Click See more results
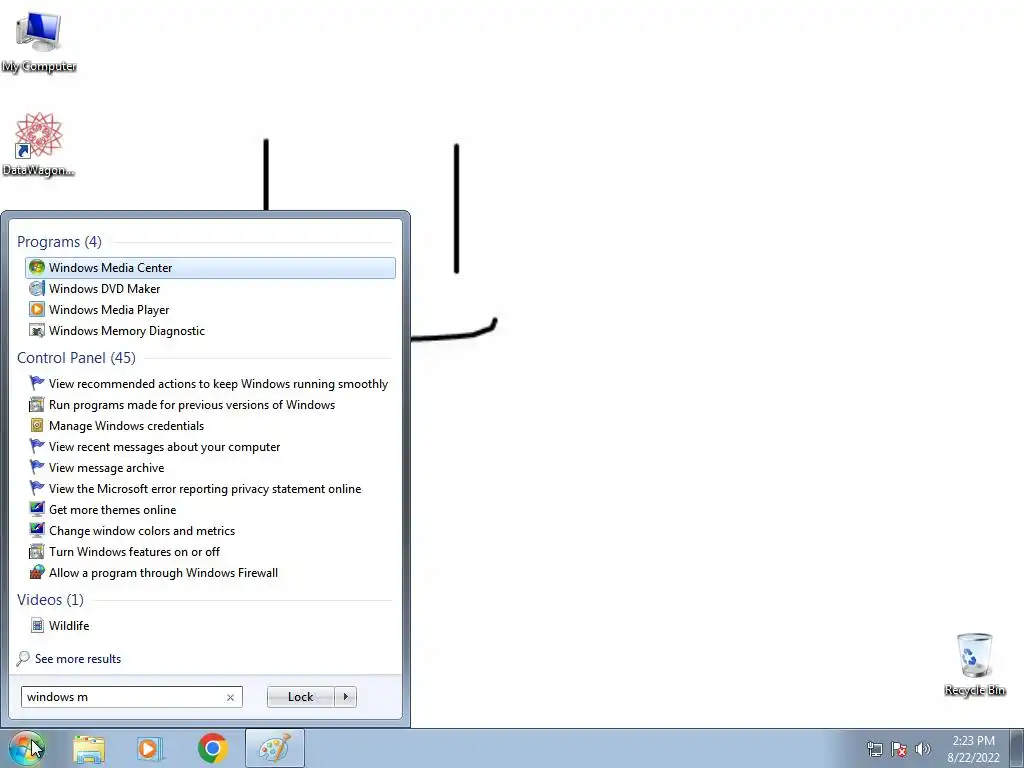 (78, 659)
